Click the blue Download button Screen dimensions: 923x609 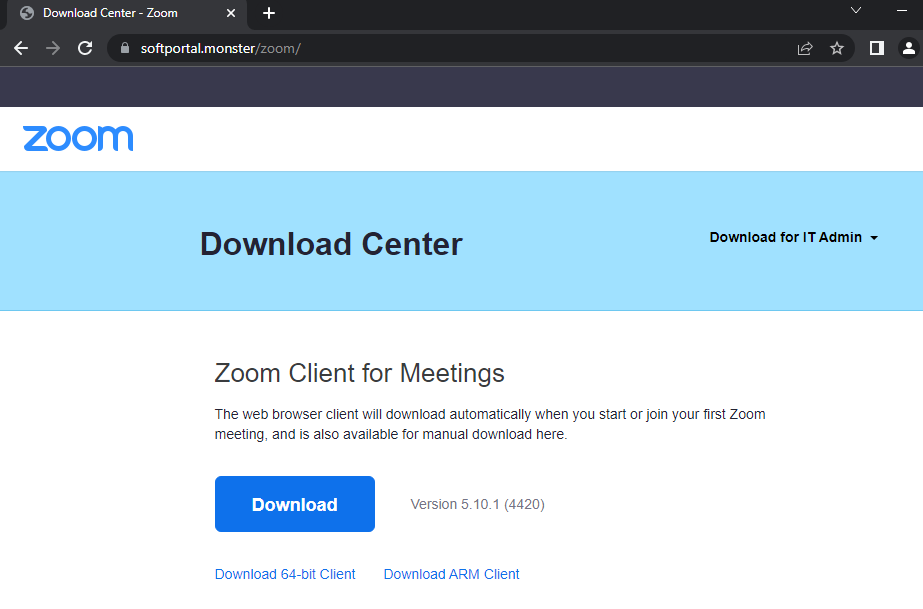click(295, 504)
